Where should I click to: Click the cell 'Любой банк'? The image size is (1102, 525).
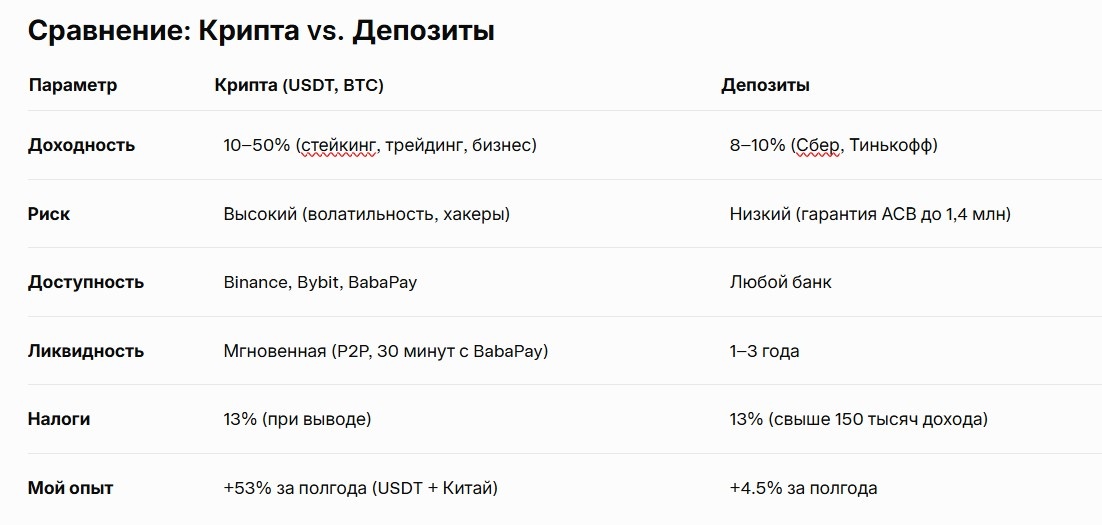tap(781, 283)
